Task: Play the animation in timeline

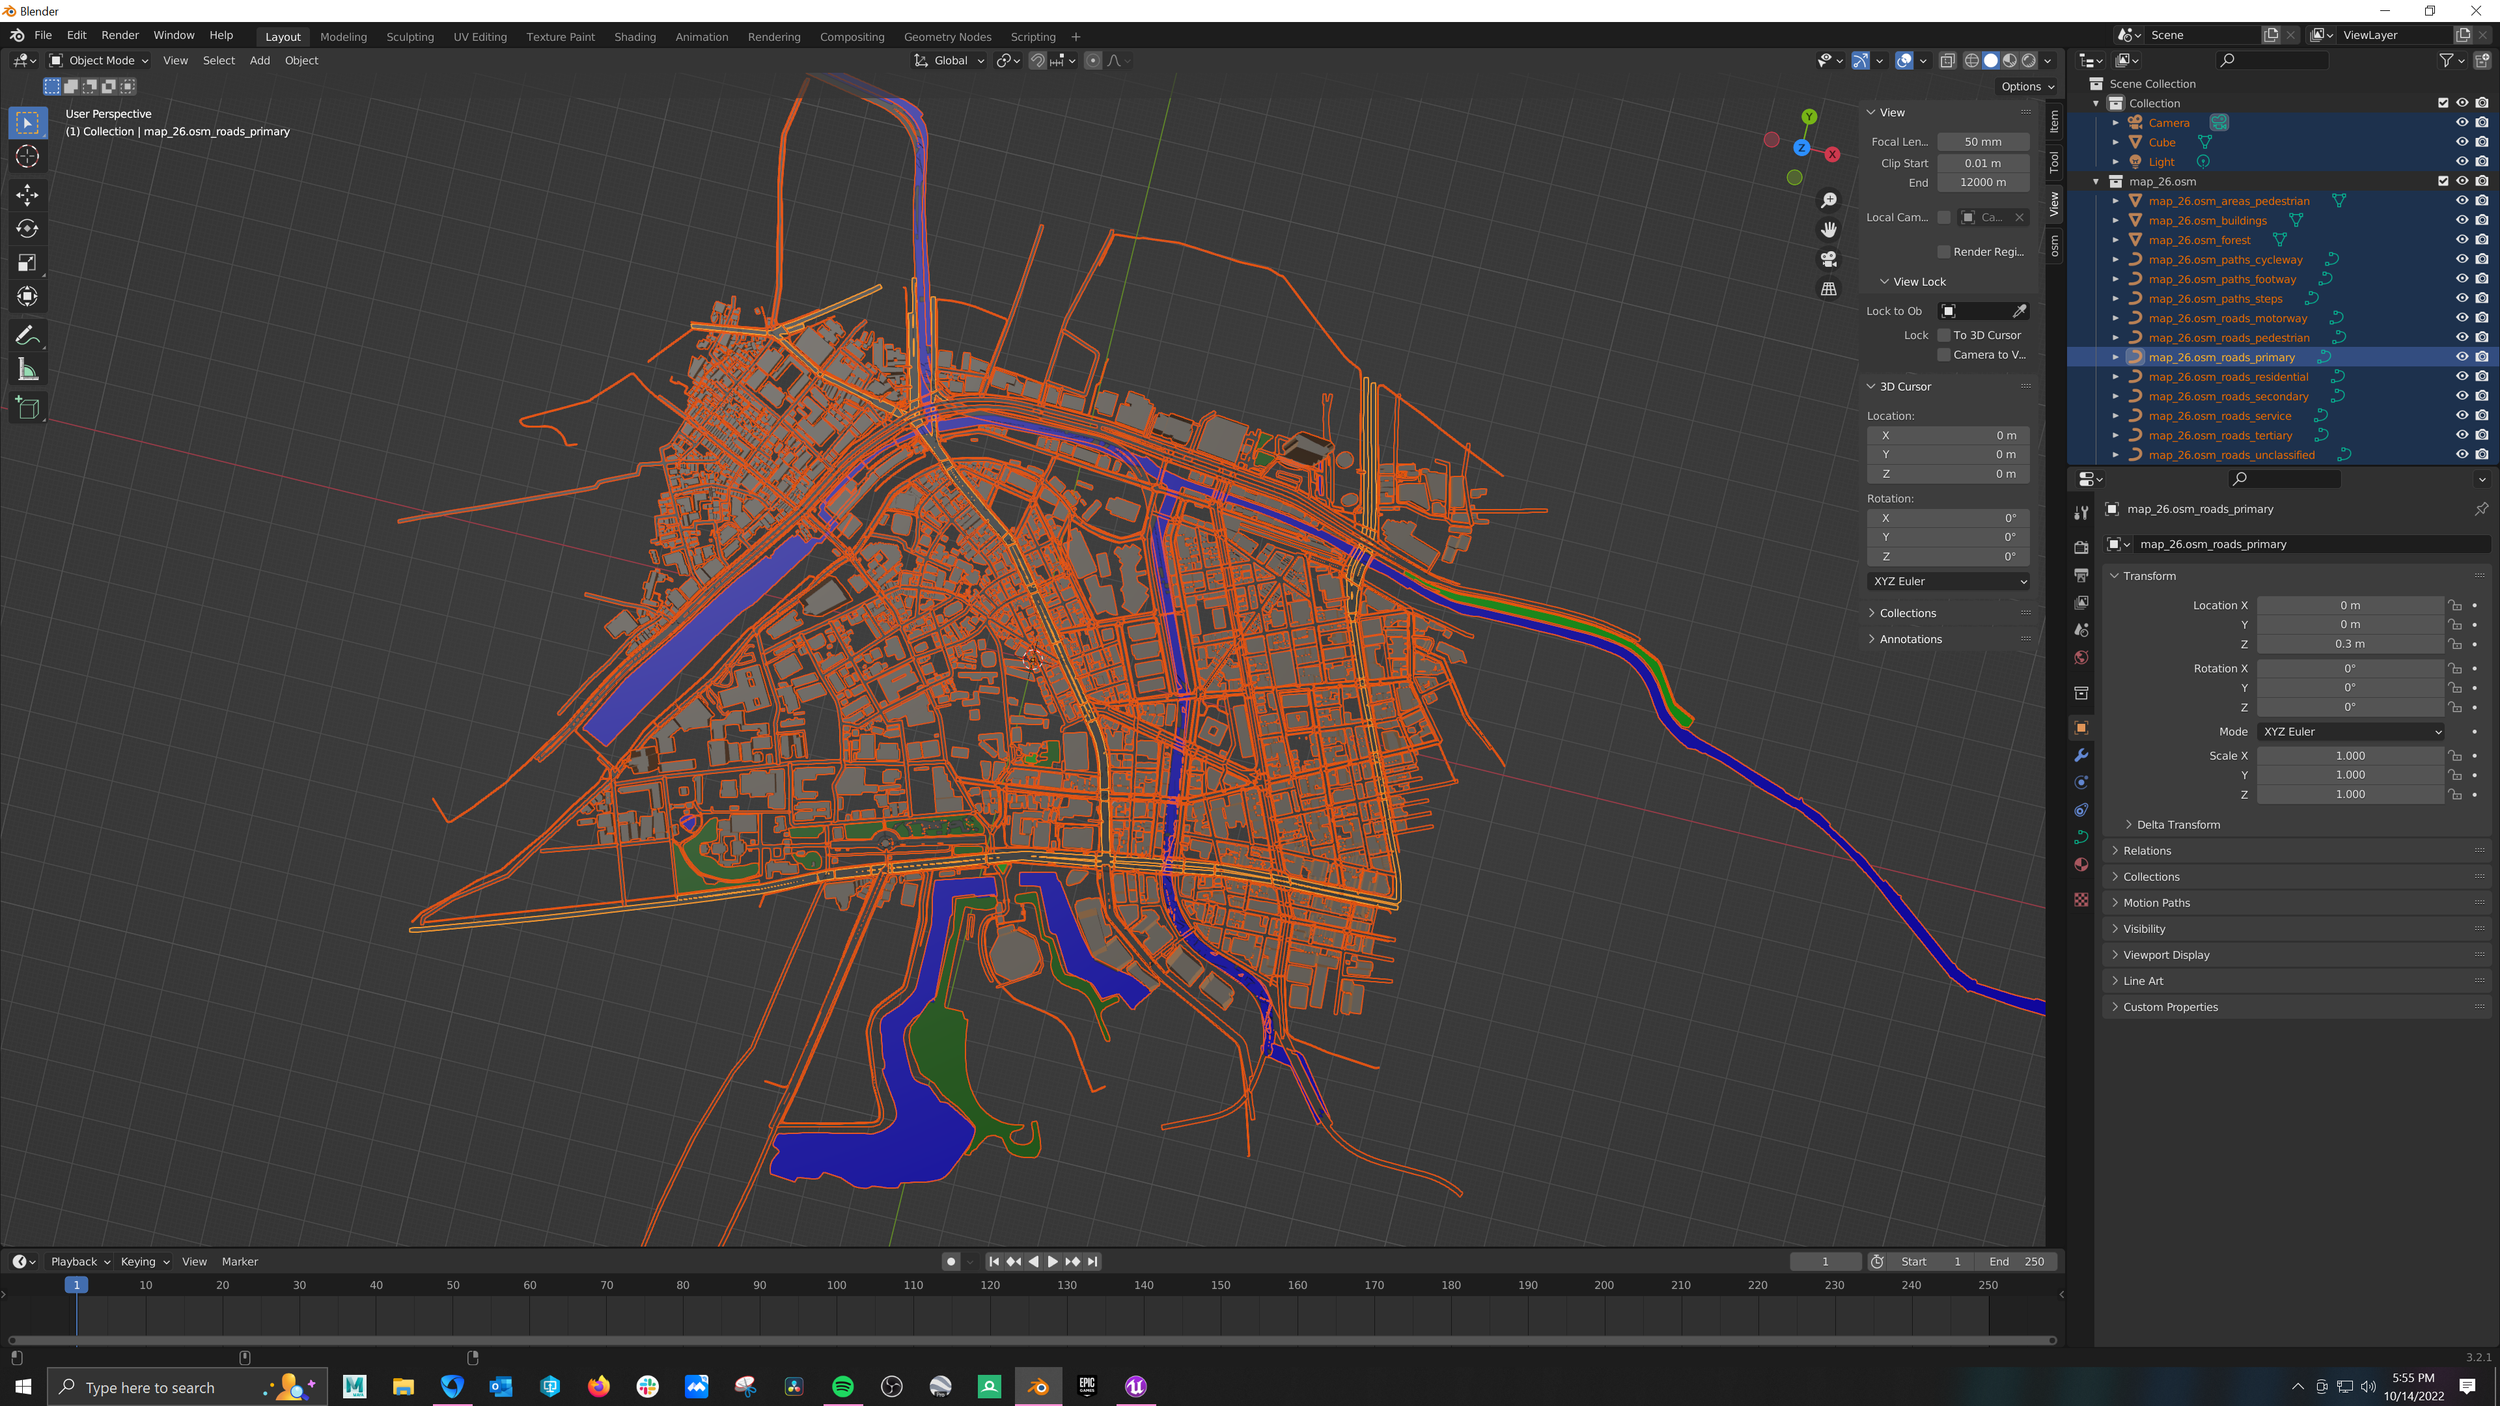Action: tap(1052, 1262)
